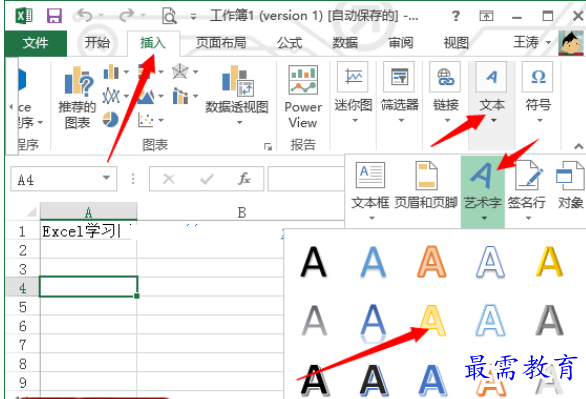This screenshot has width=586, height=399.
Task: Collapse the ribbon
Action: tap(578, 146)
